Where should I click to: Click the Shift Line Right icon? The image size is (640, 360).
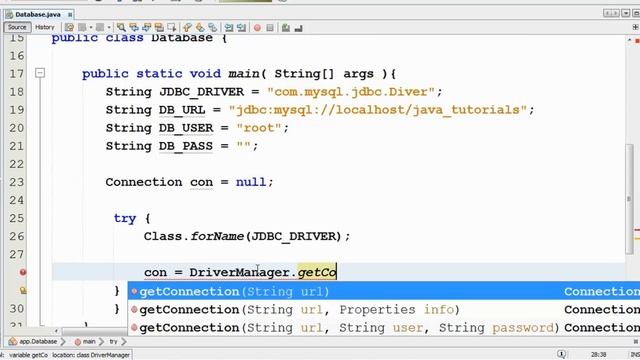tap(241, 28)
